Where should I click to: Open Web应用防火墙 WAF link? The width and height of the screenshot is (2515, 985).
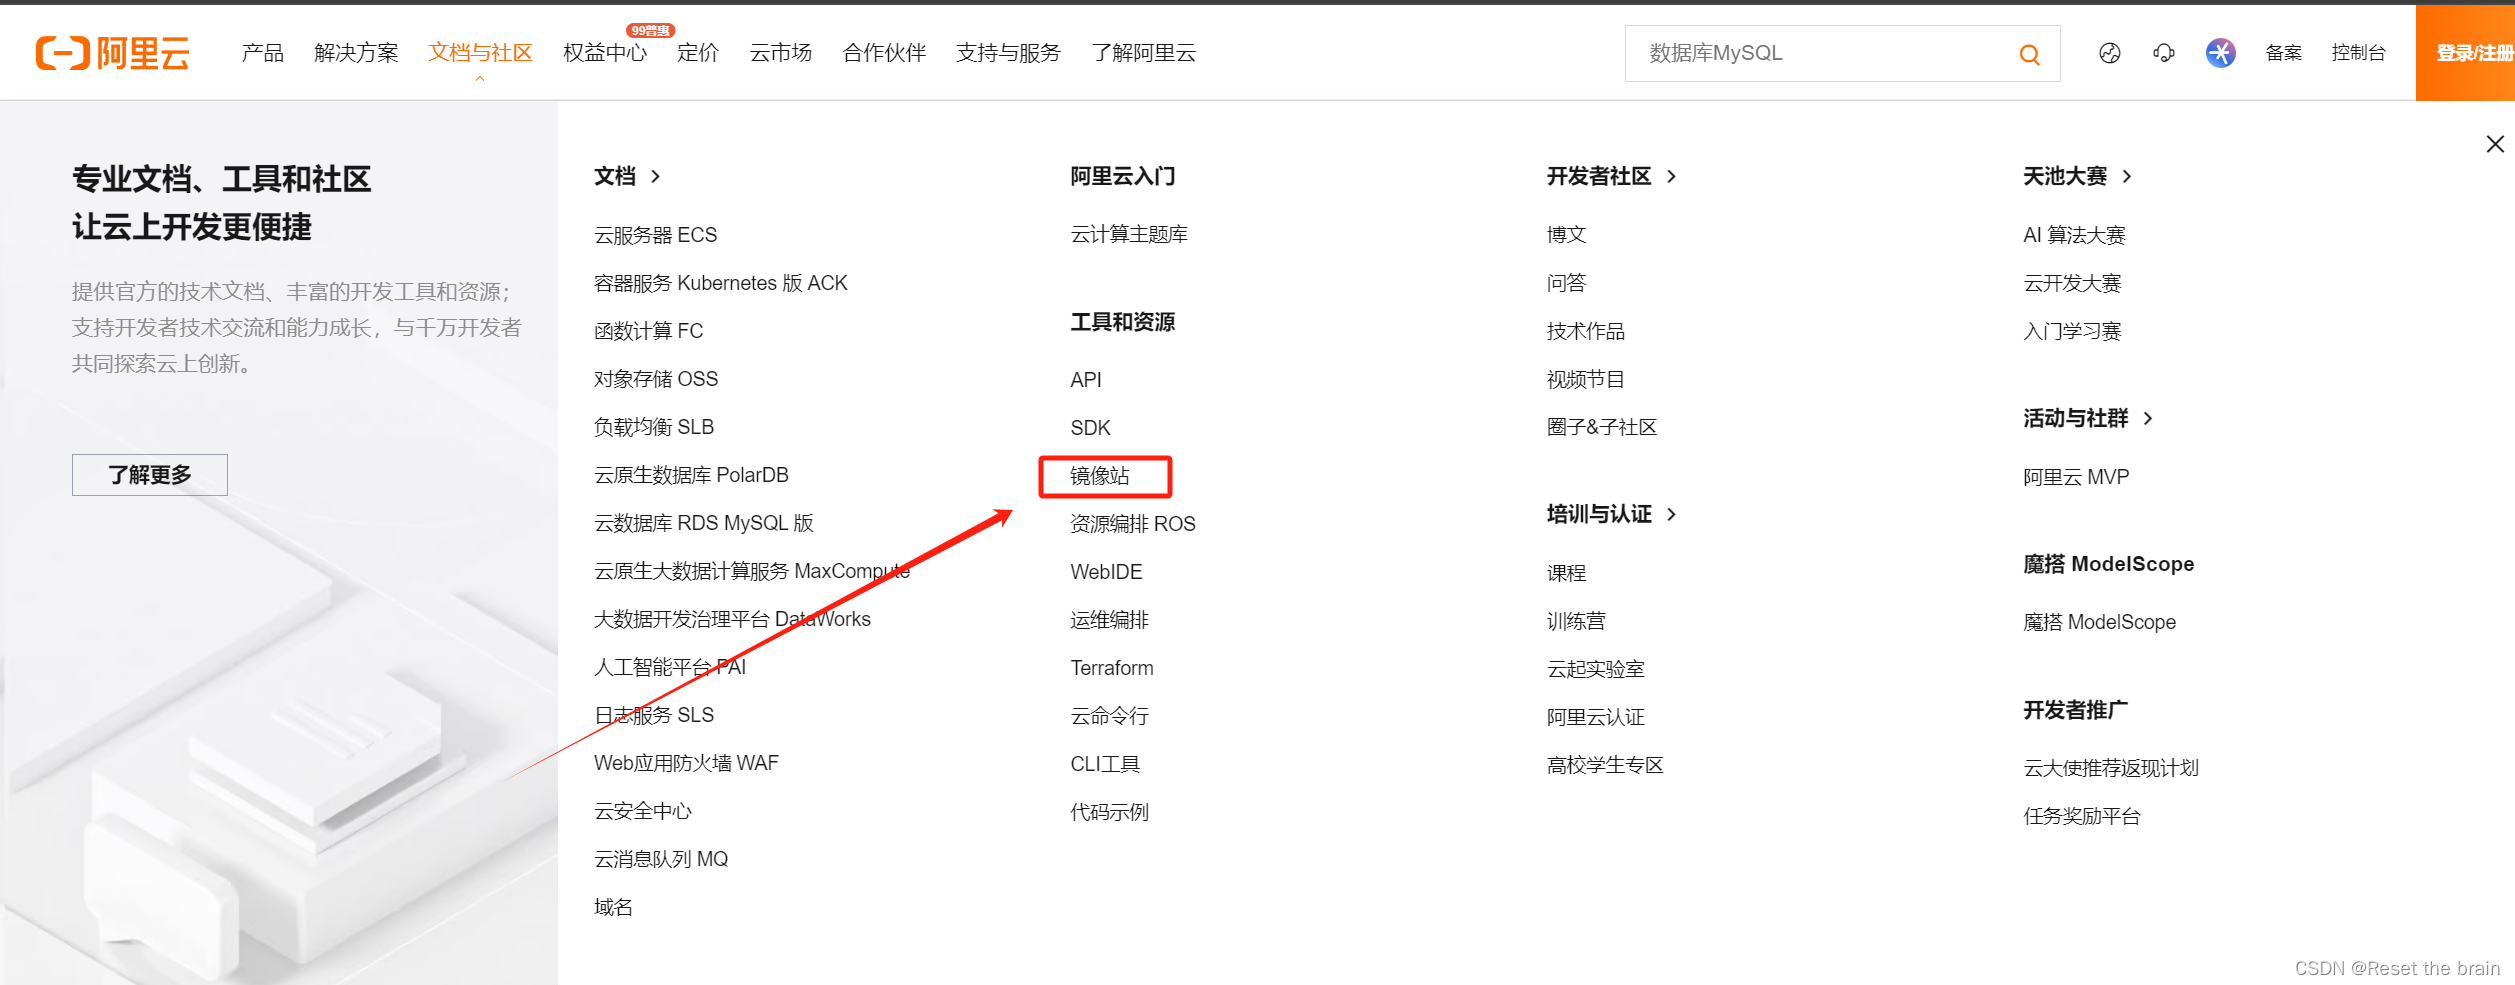pyautogui.click(x=686, y=763)
